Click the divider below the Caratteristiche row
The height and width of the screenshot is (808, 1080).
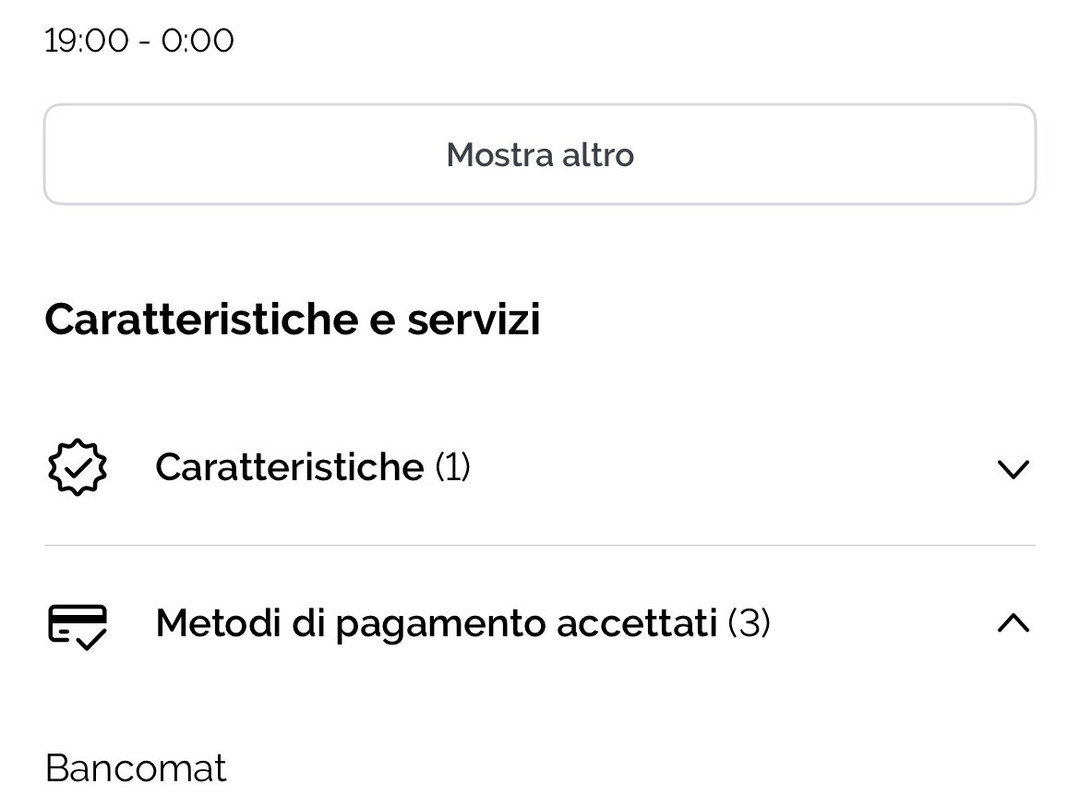pyautogui.click(x=540, y=545)
